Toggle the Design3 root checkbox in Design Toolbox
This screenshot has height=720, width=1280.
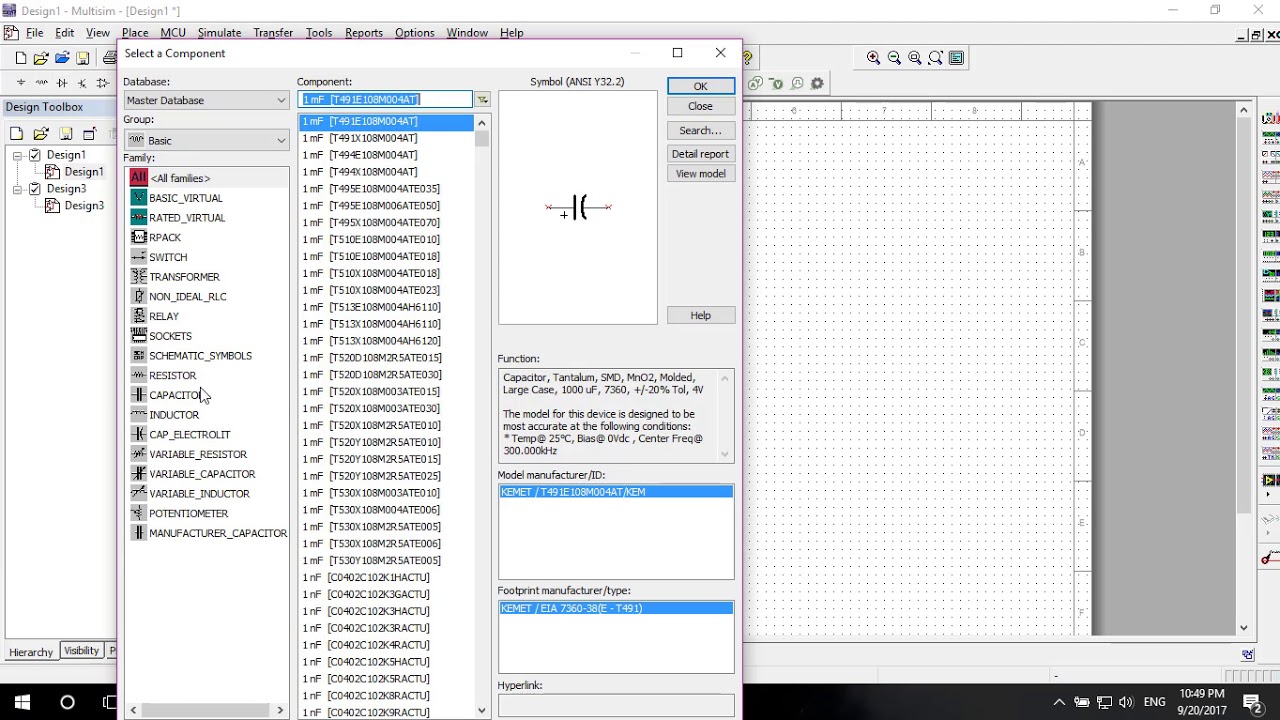click(35, 188)
